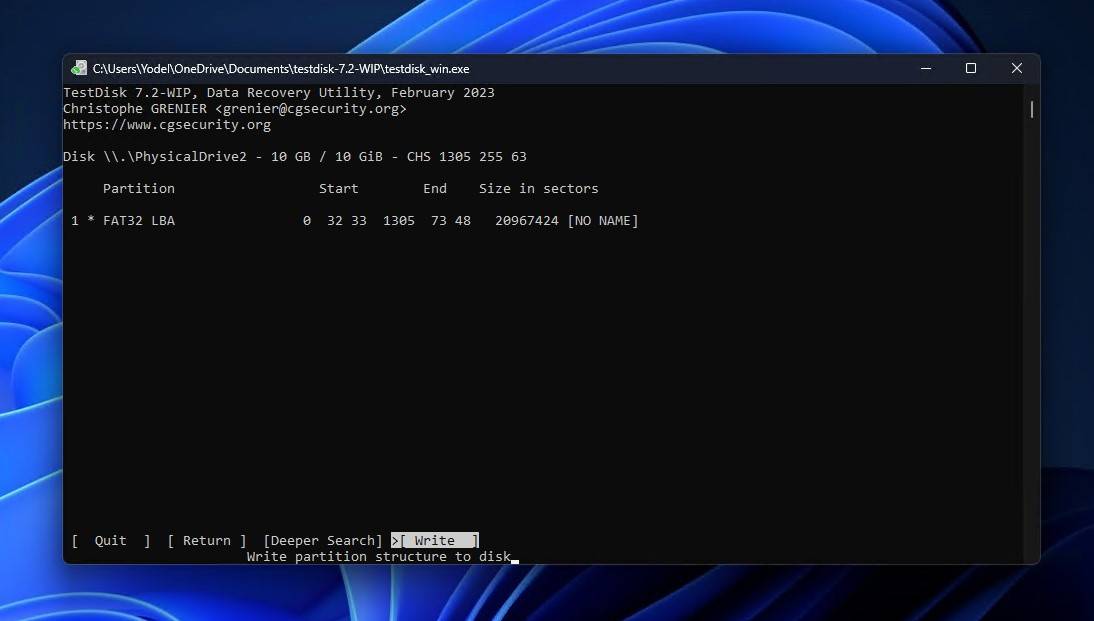1094x621 pixels.
Task: Click the 20967424 sector size value
Action: (x=527, y=221)
